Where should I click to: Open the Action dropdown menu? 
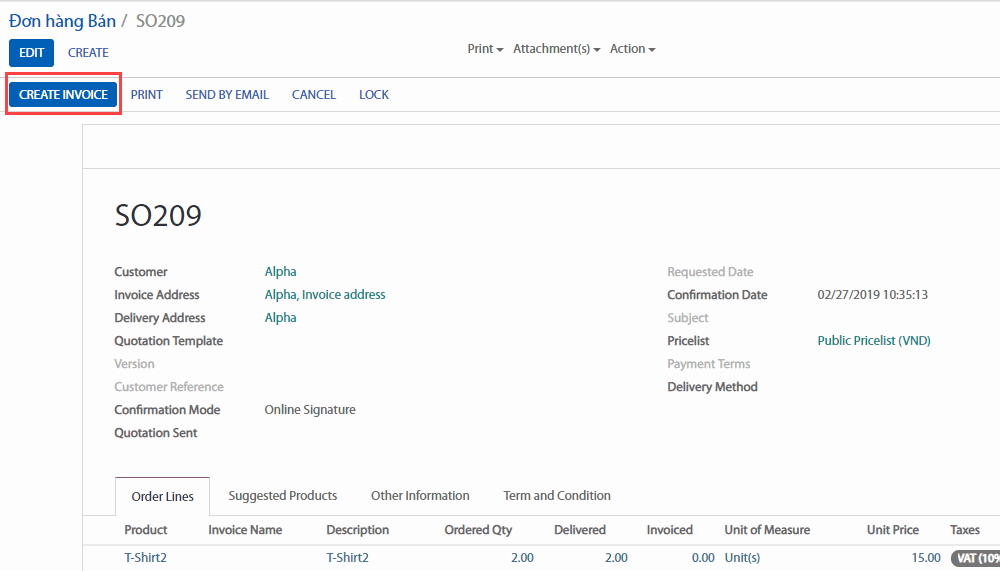tap(632, 49)
